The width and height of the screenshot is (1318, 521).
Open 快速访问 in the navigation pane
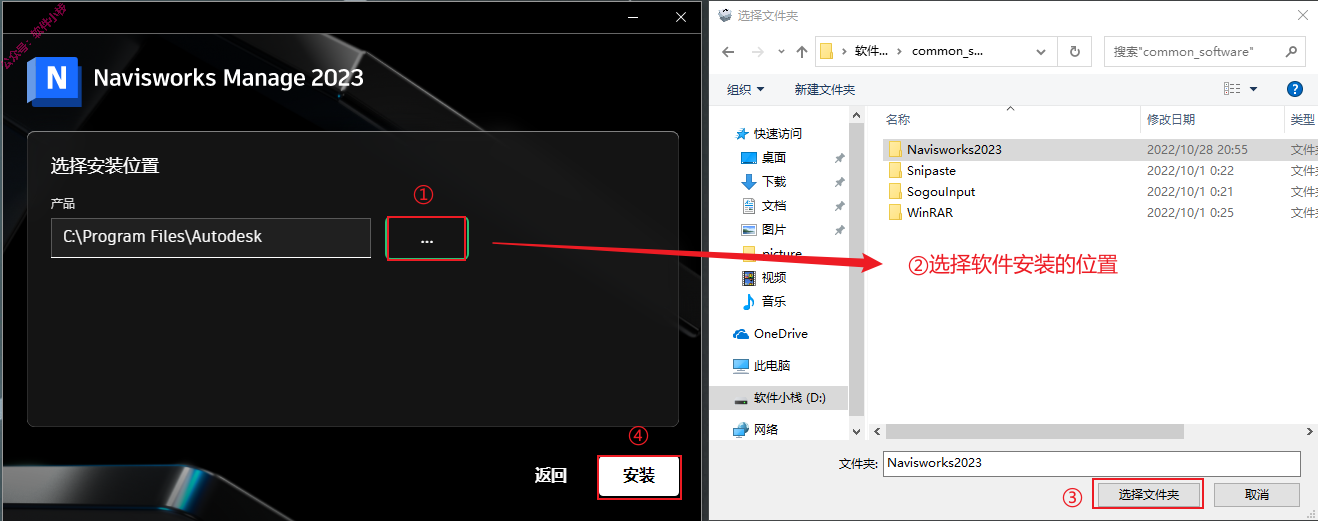778,133
